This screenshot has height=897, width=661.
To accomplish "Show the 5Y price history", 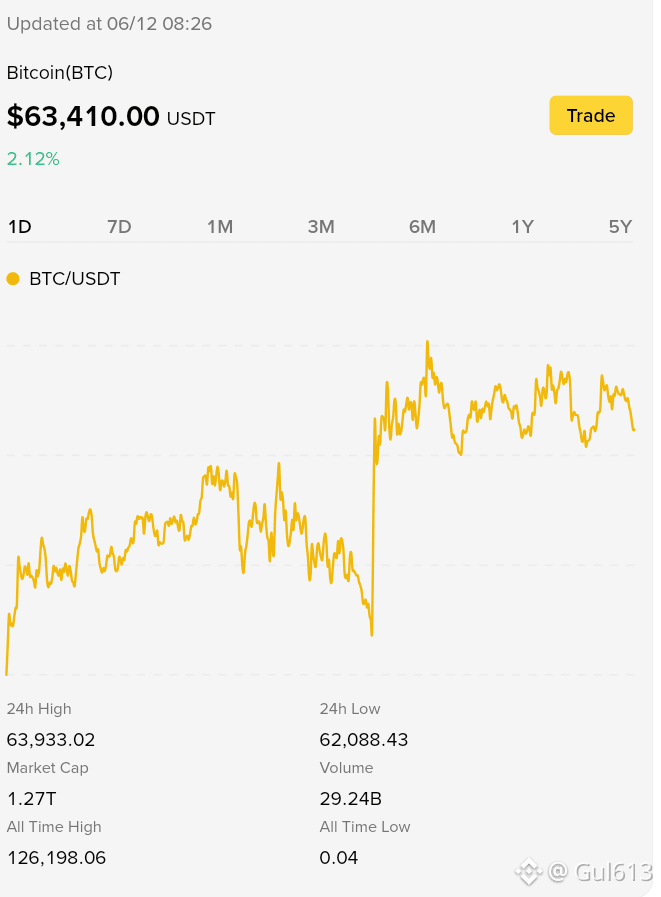I will [x=620, y=227].
